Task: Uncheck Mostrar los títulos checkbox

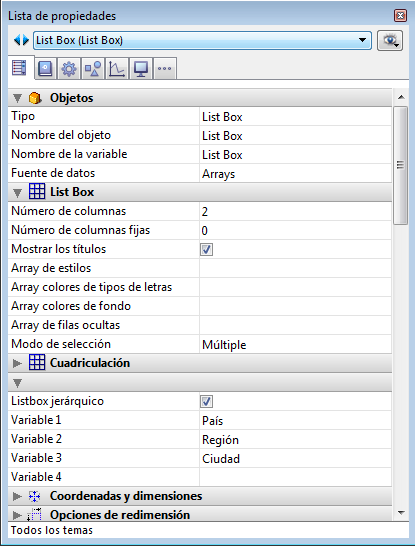Action: pos(206,249)
